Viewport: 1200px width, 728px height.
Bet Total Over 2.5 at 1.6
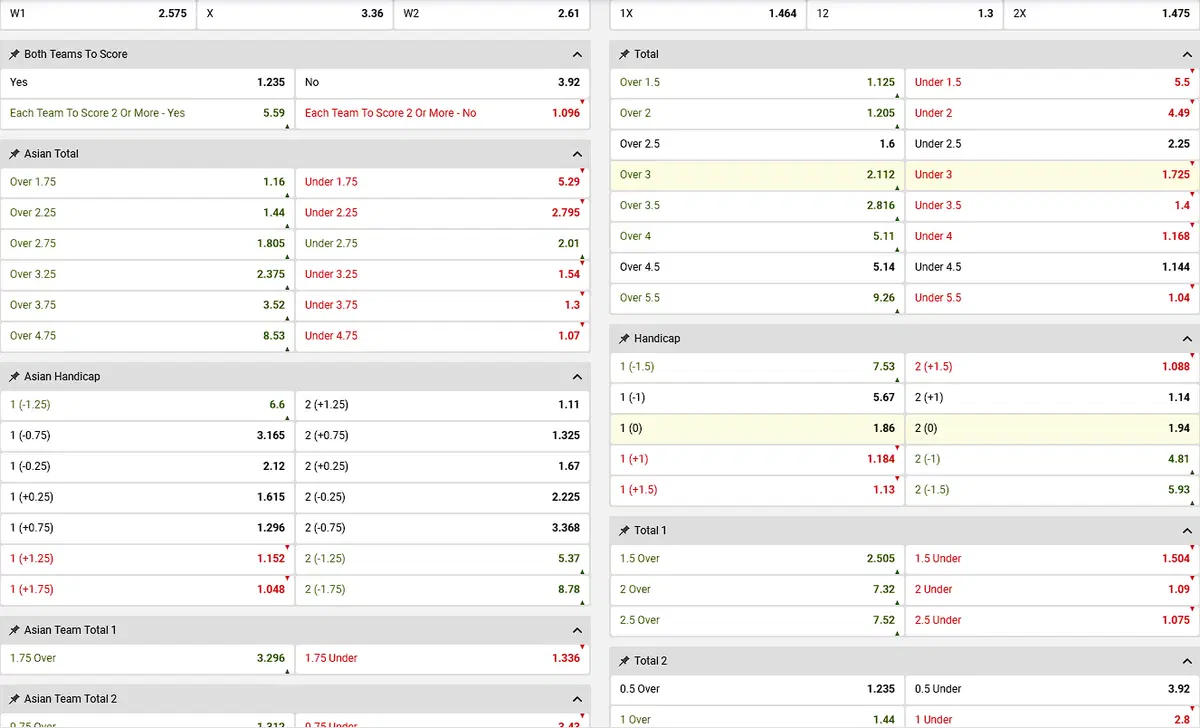pos(757,145)
